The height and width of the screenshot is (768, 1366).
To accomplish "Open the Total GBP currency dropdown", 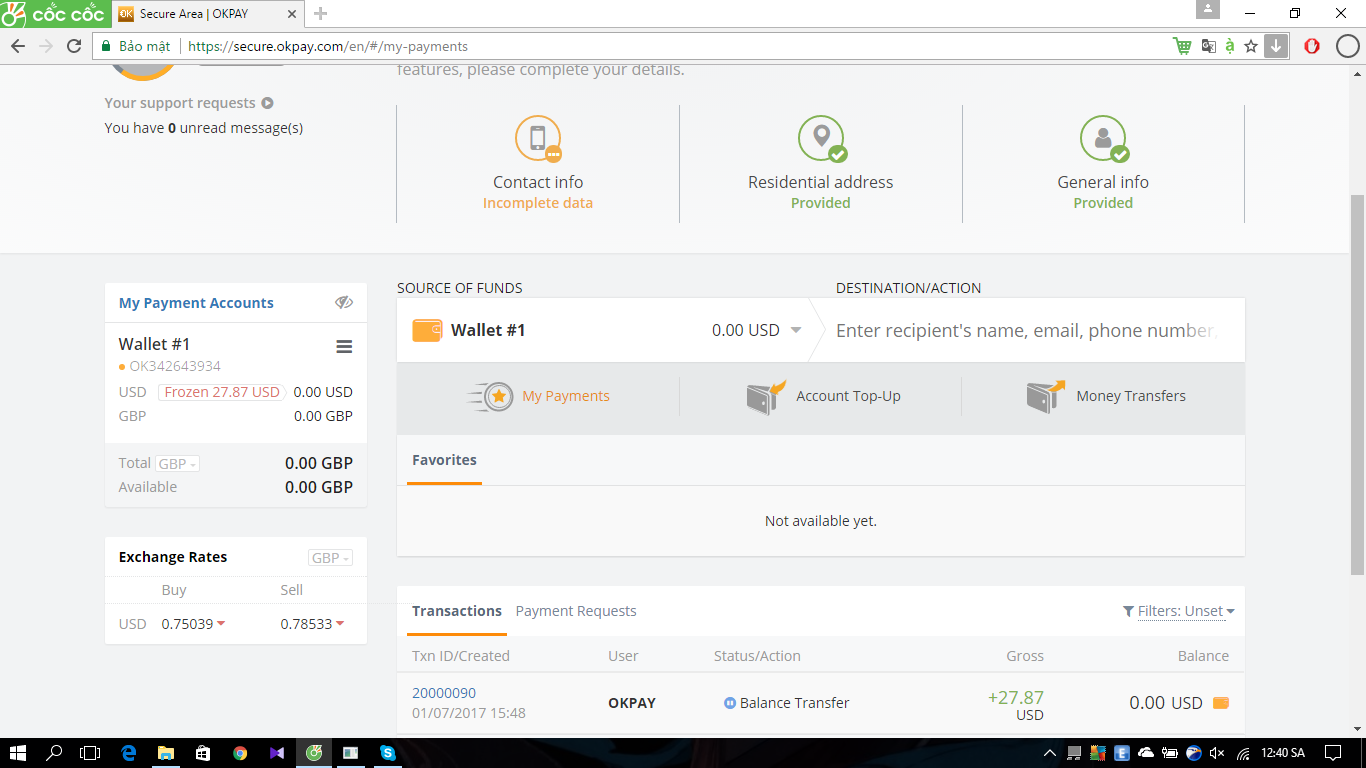I will (178, 464).
